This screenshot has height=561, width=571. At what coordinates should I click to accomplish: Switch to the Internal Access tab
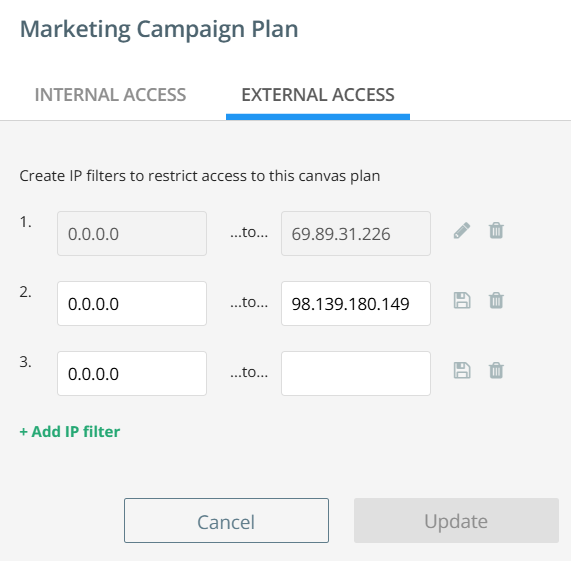110,95
